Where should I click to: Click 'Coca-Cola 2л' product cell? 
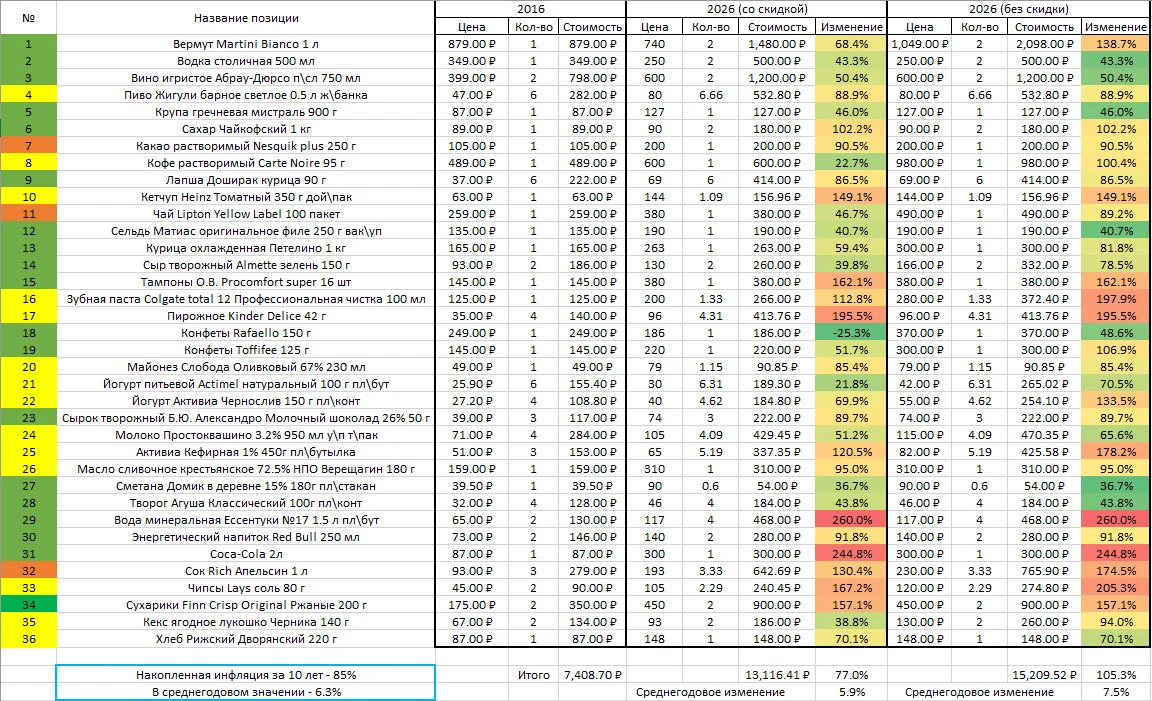tap(245, 554)
